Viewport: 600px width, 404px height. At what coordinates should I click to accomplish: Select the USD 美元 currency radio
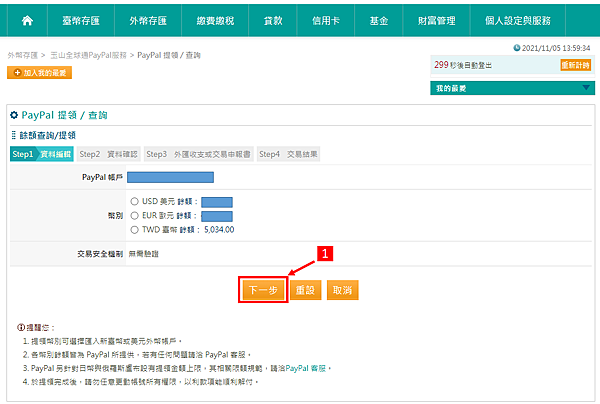(134, 201)
